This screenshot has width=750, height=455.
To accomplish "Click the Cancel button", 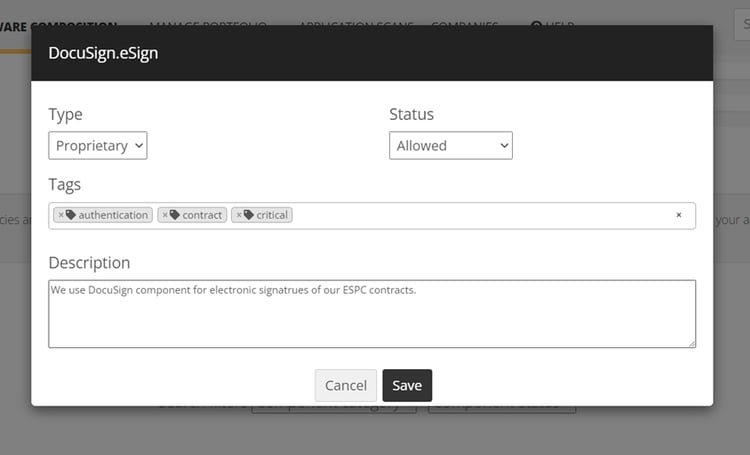I will [x=346, y=385].
